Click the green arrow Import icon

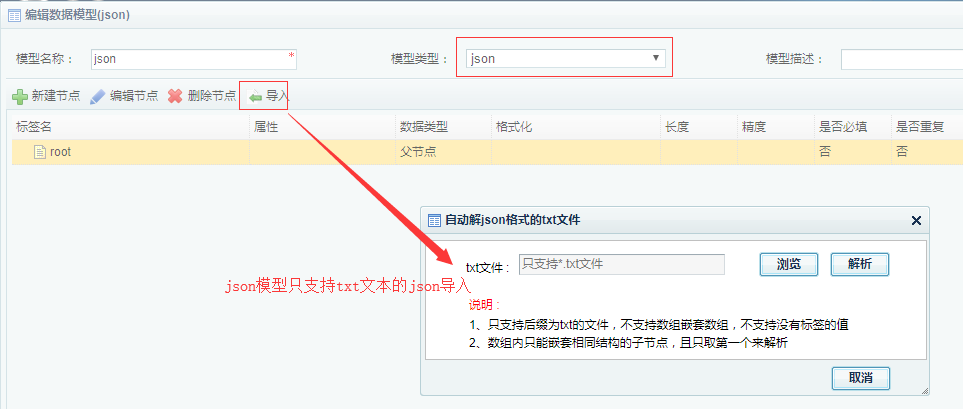tap(255, 97)
